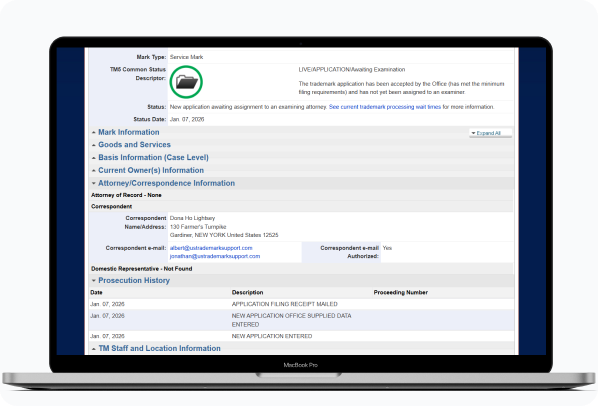The image size is (599, 406).
Task: Click the green-circled folder status icon
Action: tap(186, 82)
